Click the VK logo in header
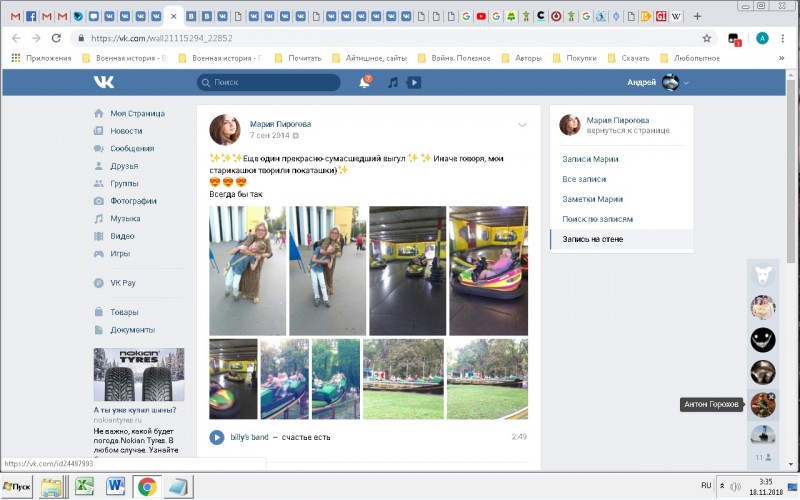Image resolution: width=800 pixels, height=500 pixels. [104, 82]
